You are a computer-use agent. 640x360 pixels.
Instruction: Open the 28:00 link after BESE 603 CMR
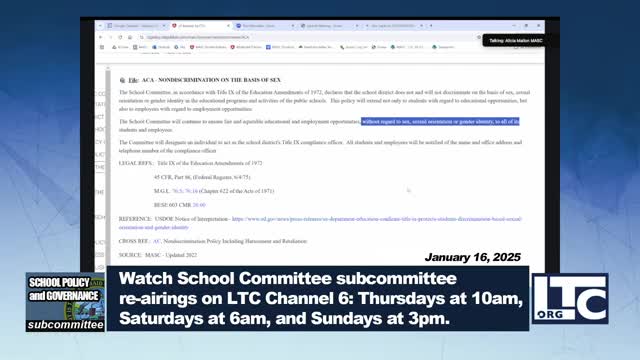tap(199, 205)
